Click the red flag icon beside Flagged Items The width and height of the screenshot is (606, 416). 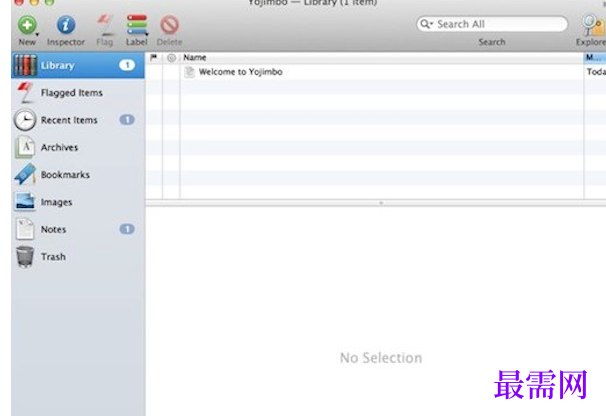(25, 92)
